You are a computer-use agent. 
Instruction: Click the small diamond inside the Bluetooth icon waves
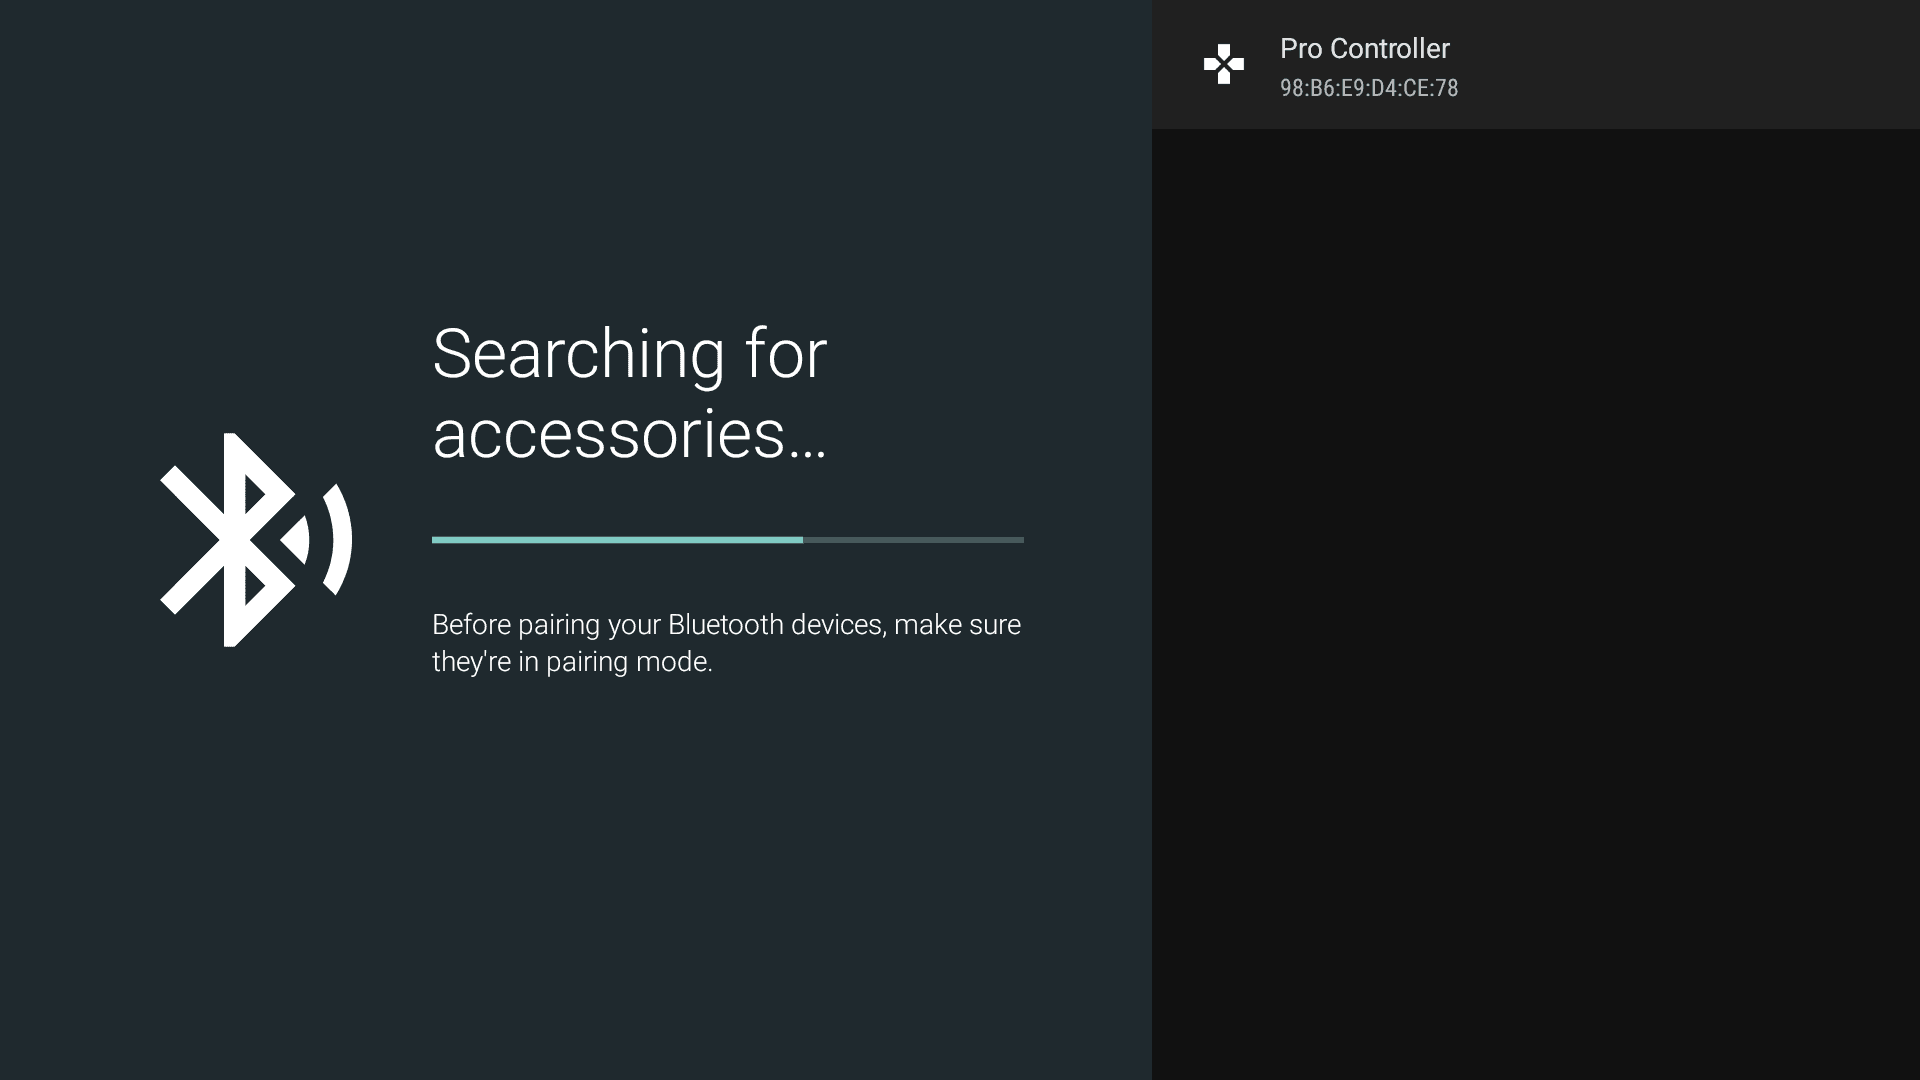click(295, 540)
